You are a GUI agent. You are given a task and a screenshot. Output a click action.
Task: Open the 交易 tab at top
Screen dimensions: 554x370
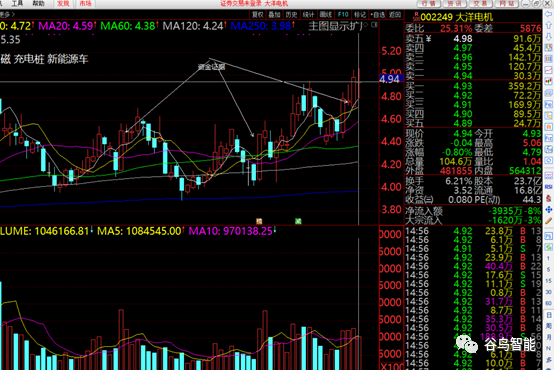tap(481, 4)
